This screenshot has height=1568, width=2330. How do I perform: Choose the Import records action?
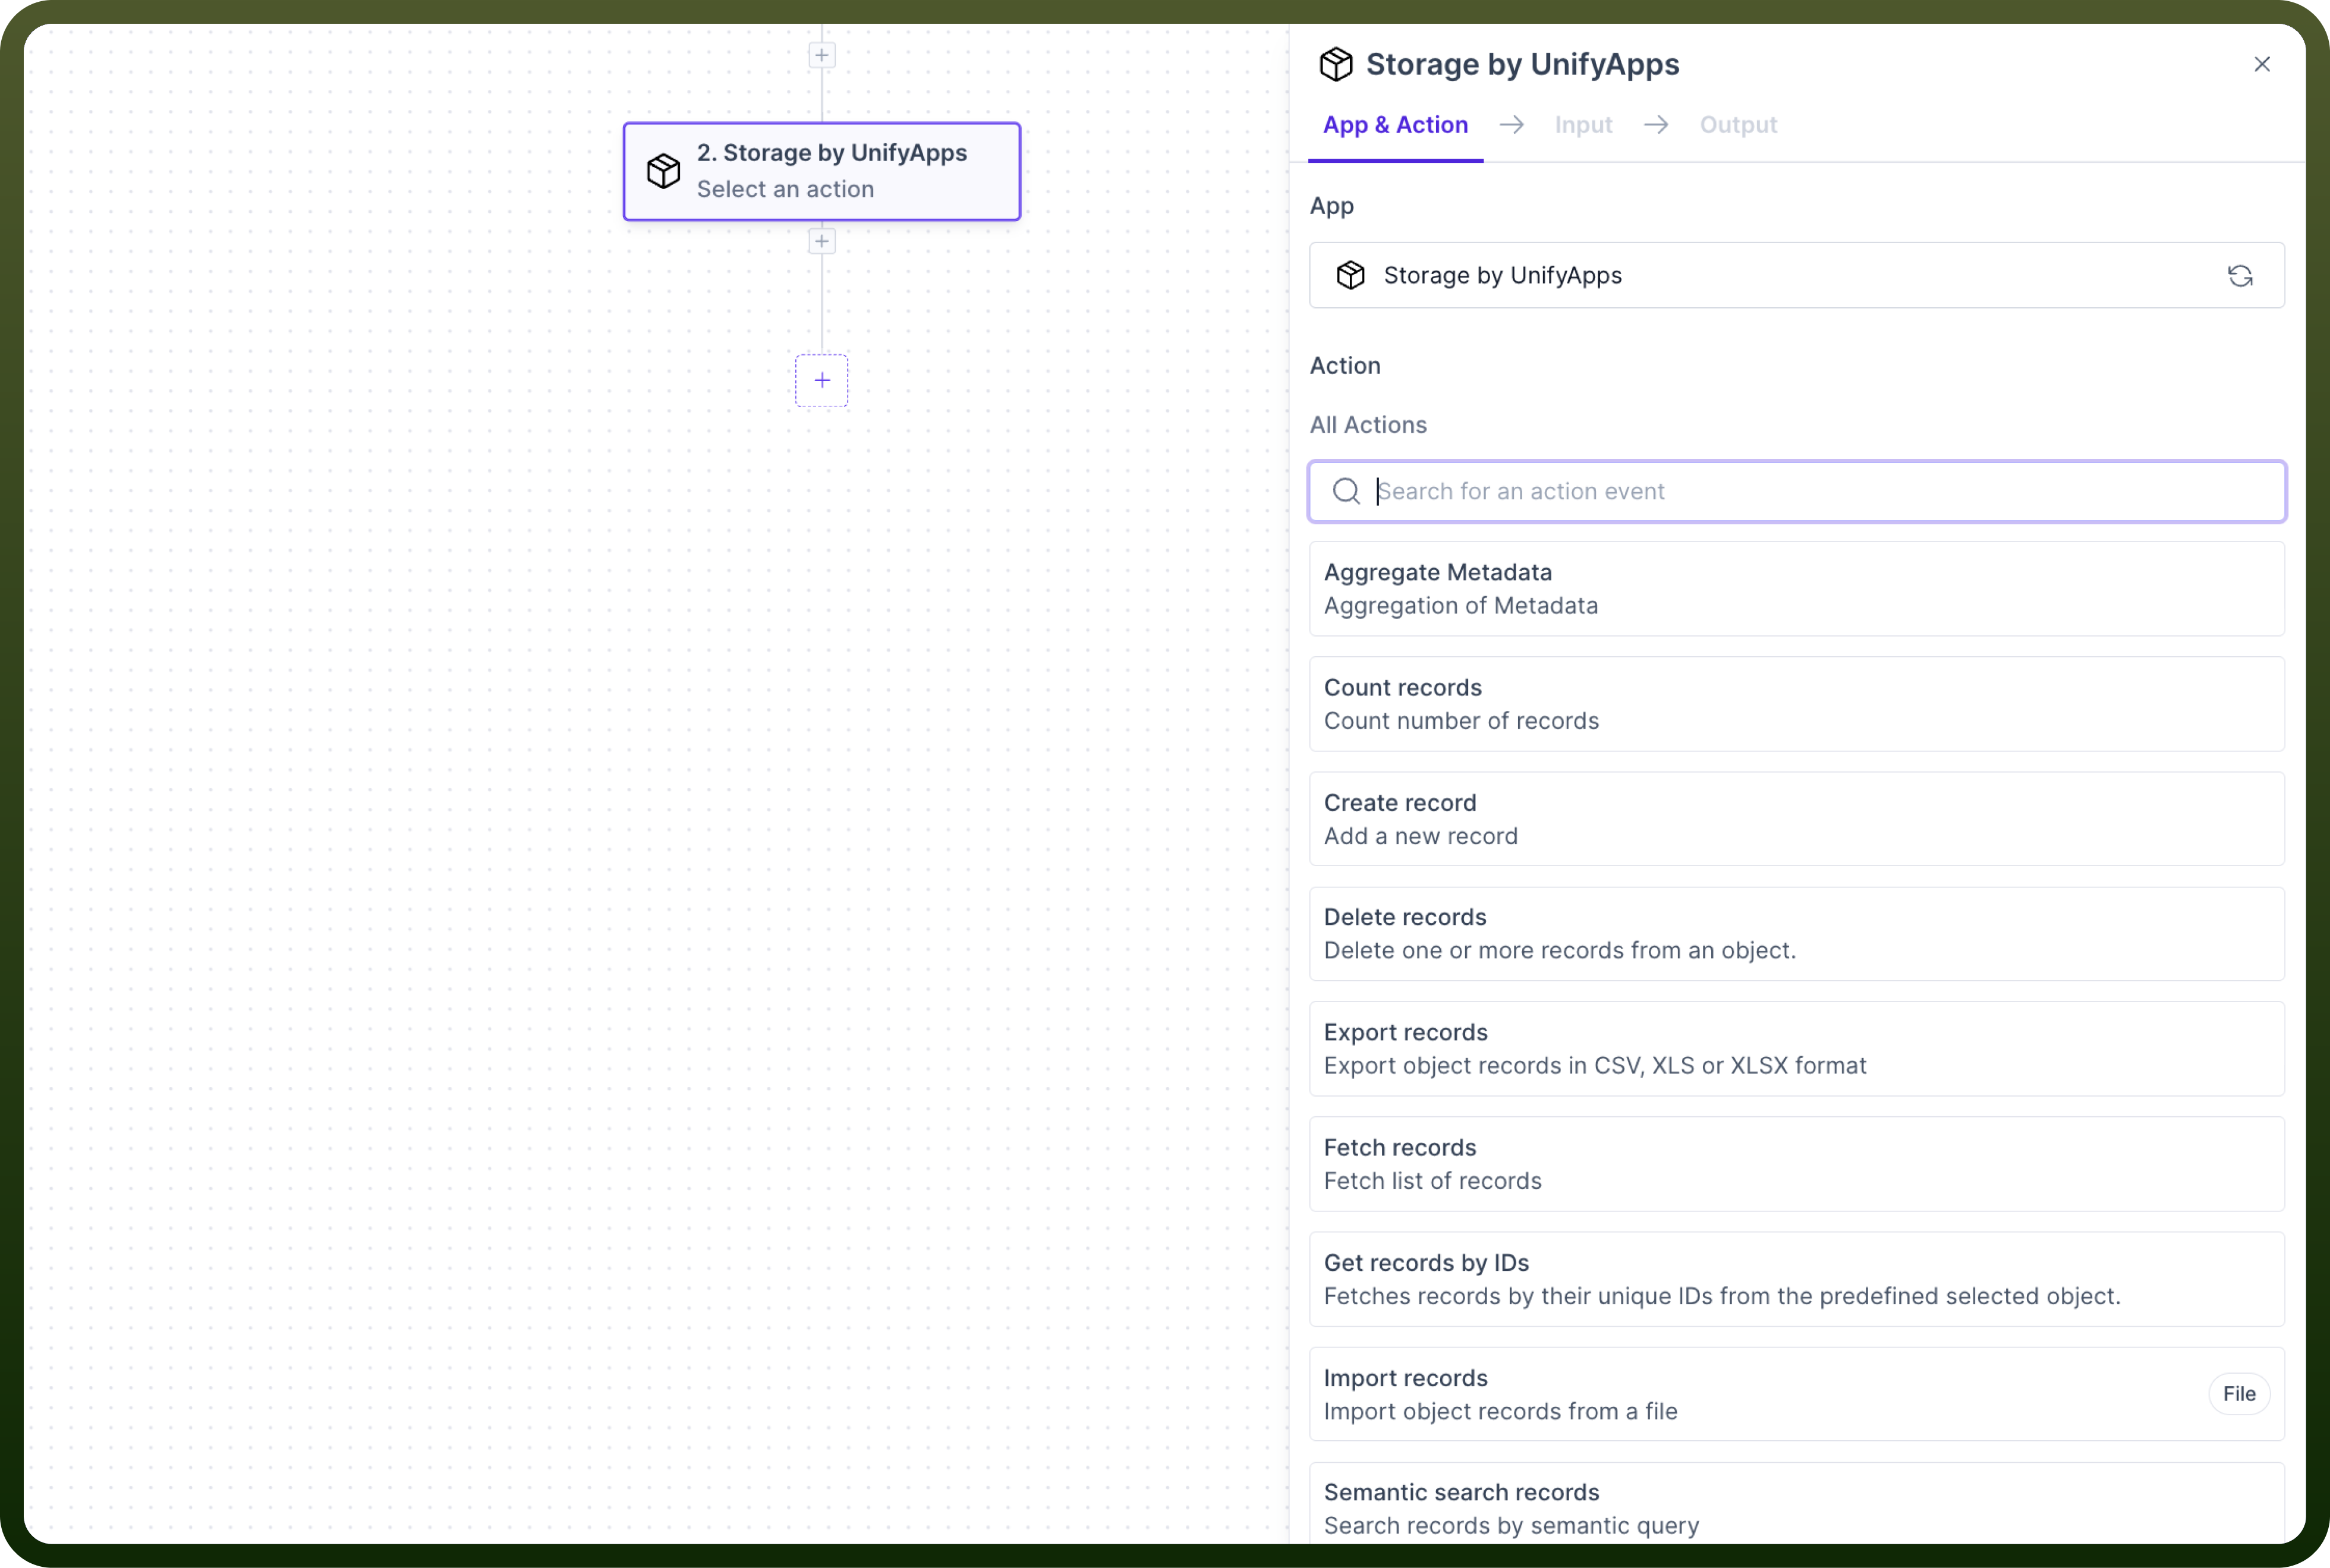pyautogui.click(x=1797, y=1394)
